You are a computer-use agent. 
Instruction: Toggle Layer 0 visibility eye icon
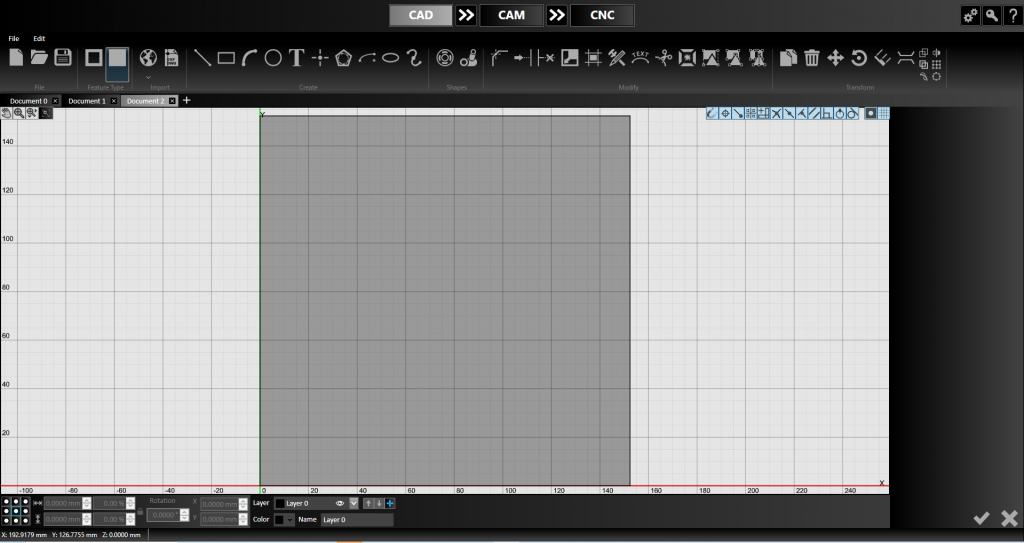(x=340, y=504)
